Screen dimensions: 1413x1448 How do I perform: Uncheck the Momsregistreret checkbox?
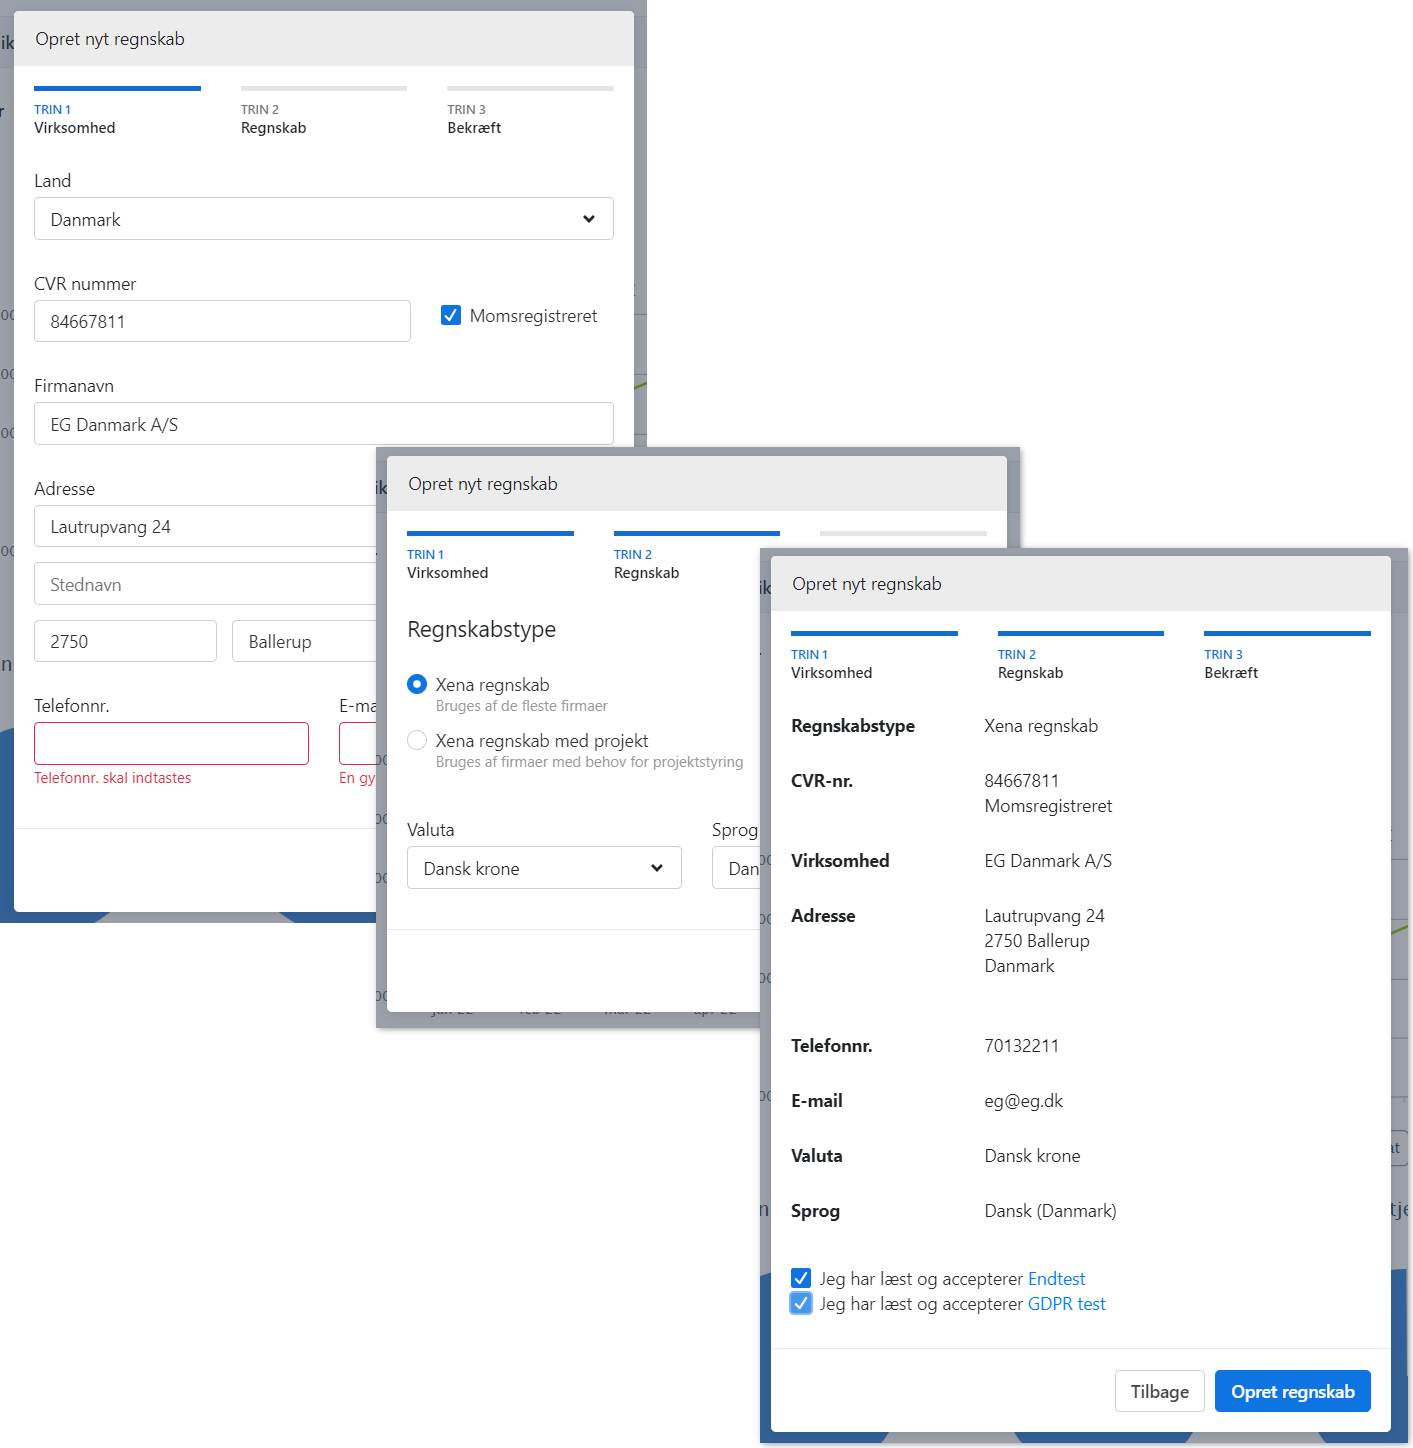[x=451, y=316]
